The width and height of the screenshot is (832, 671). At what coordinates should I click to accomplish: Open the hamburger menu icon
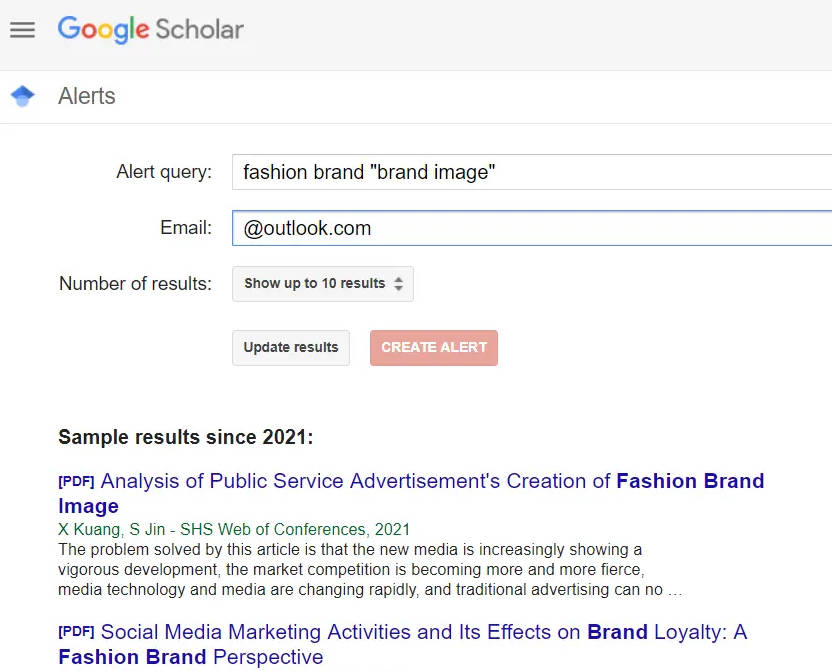[22, 30]
